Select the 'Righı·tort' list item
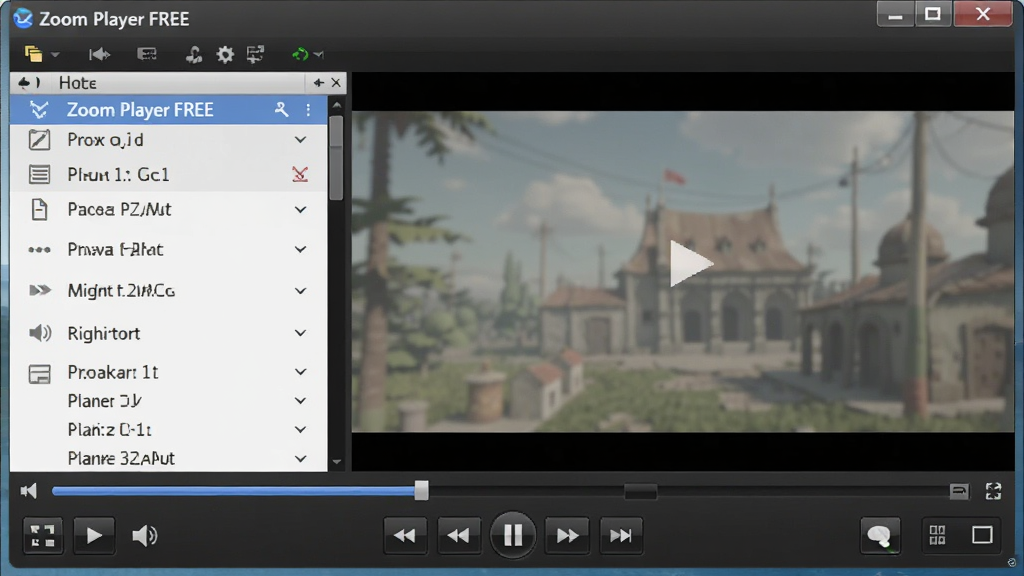Viewport: 1024px width, 576px height. click(168, 333)
